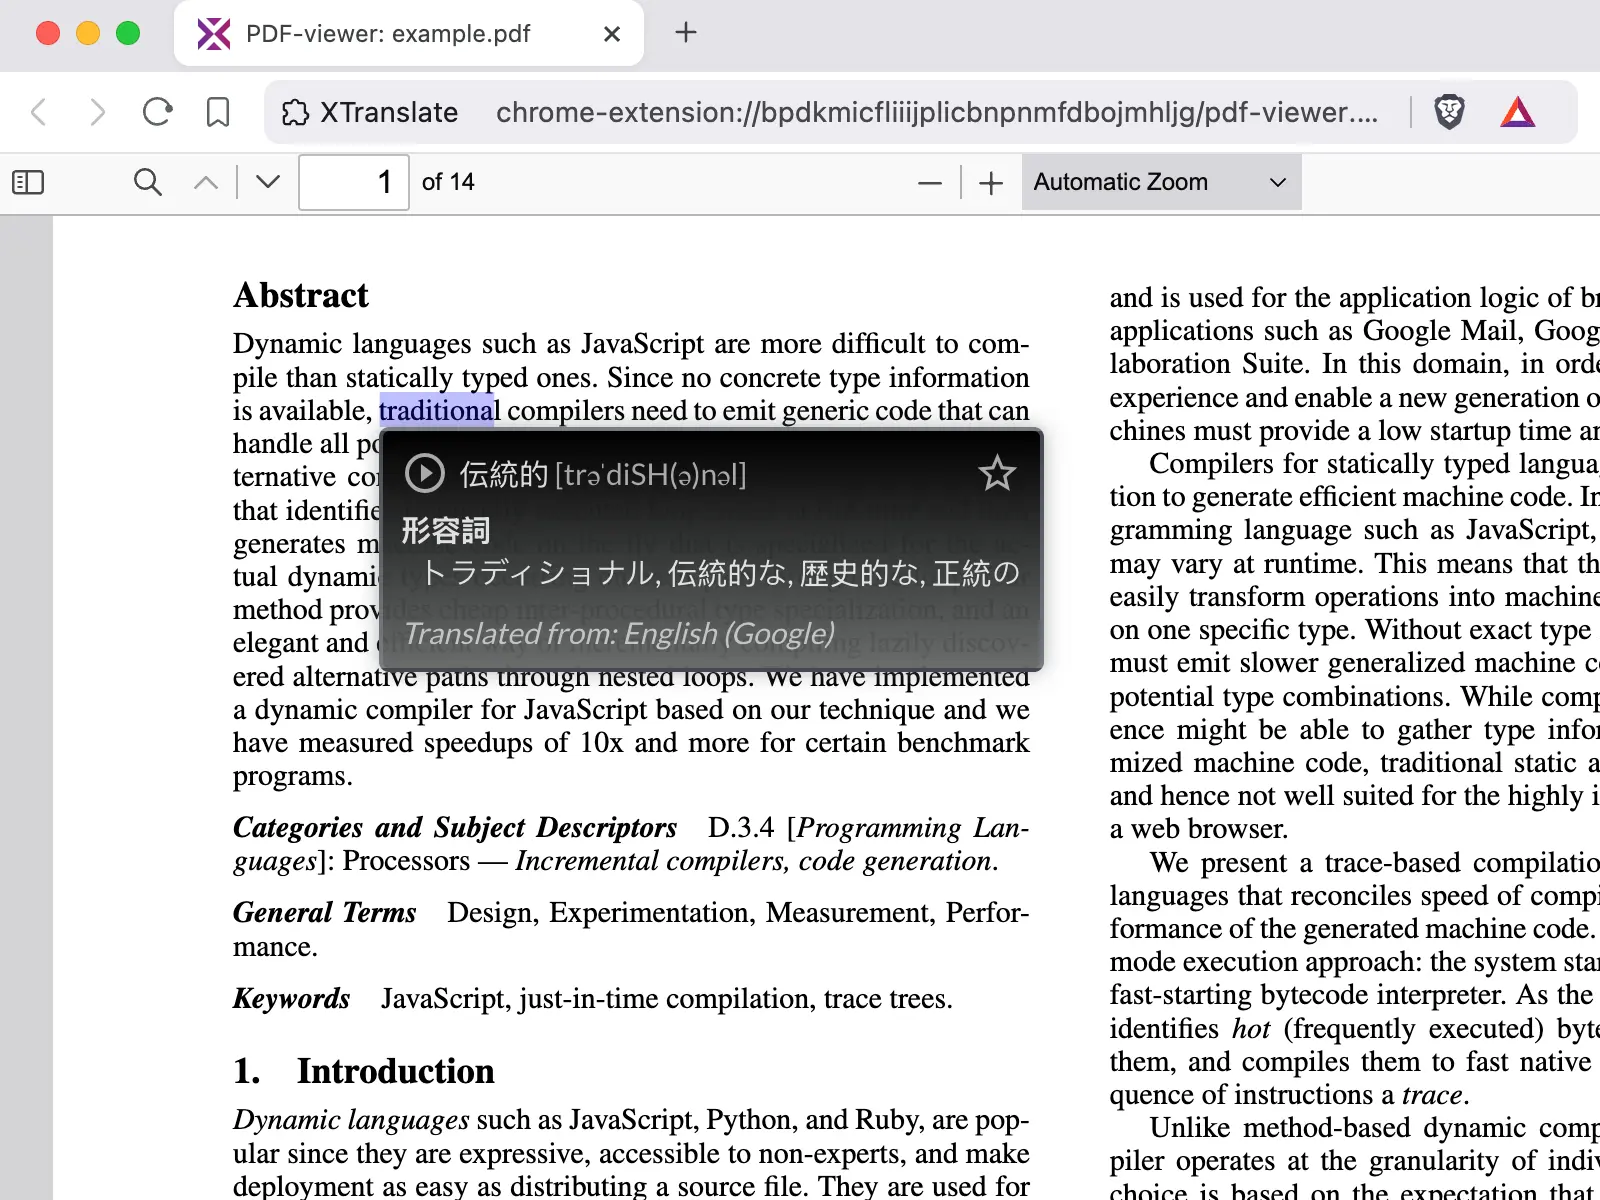Open a new browser tab
The width and height of the screenshot is (1600, 1200).
pyautogui.click(x=686, y=32)
